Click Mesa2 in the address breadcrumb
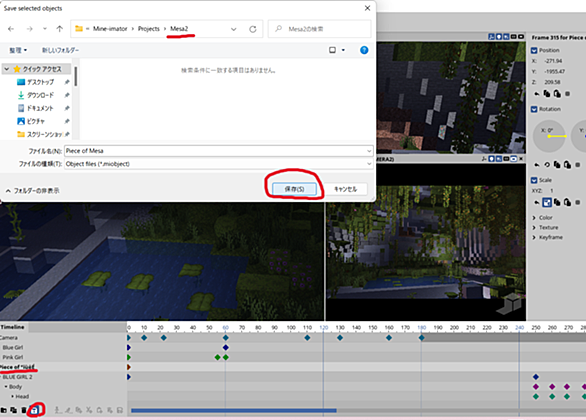 179,29
